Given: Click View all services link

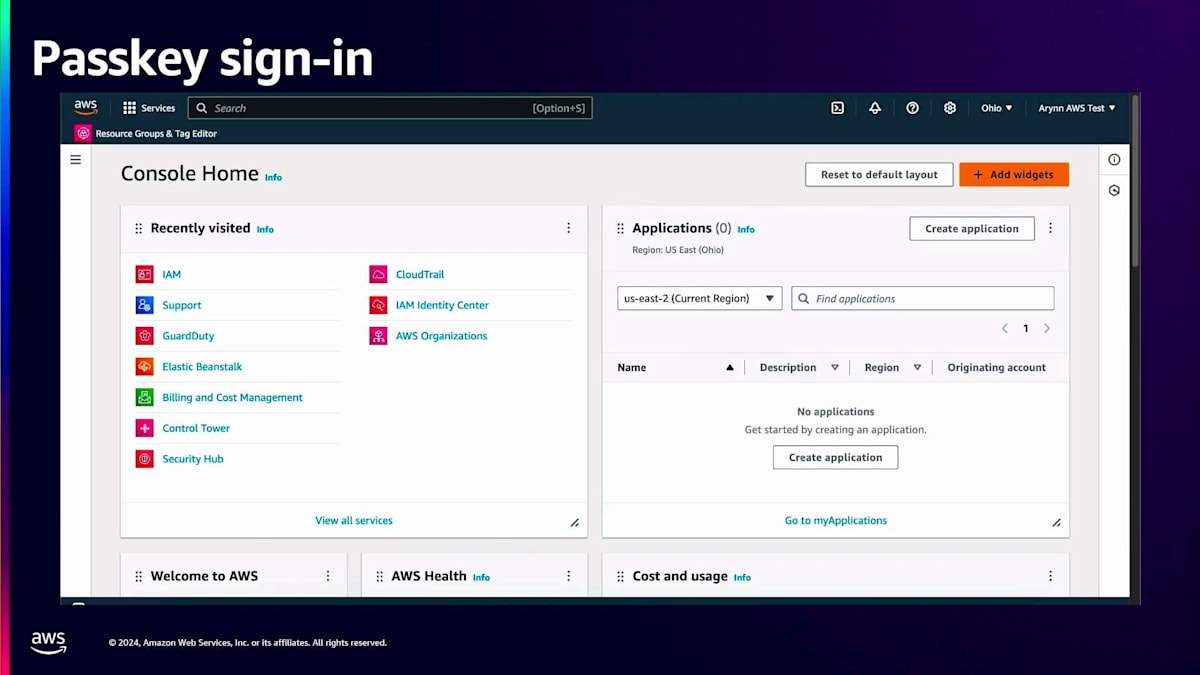Looking at the screenshot, I should 354,520.
